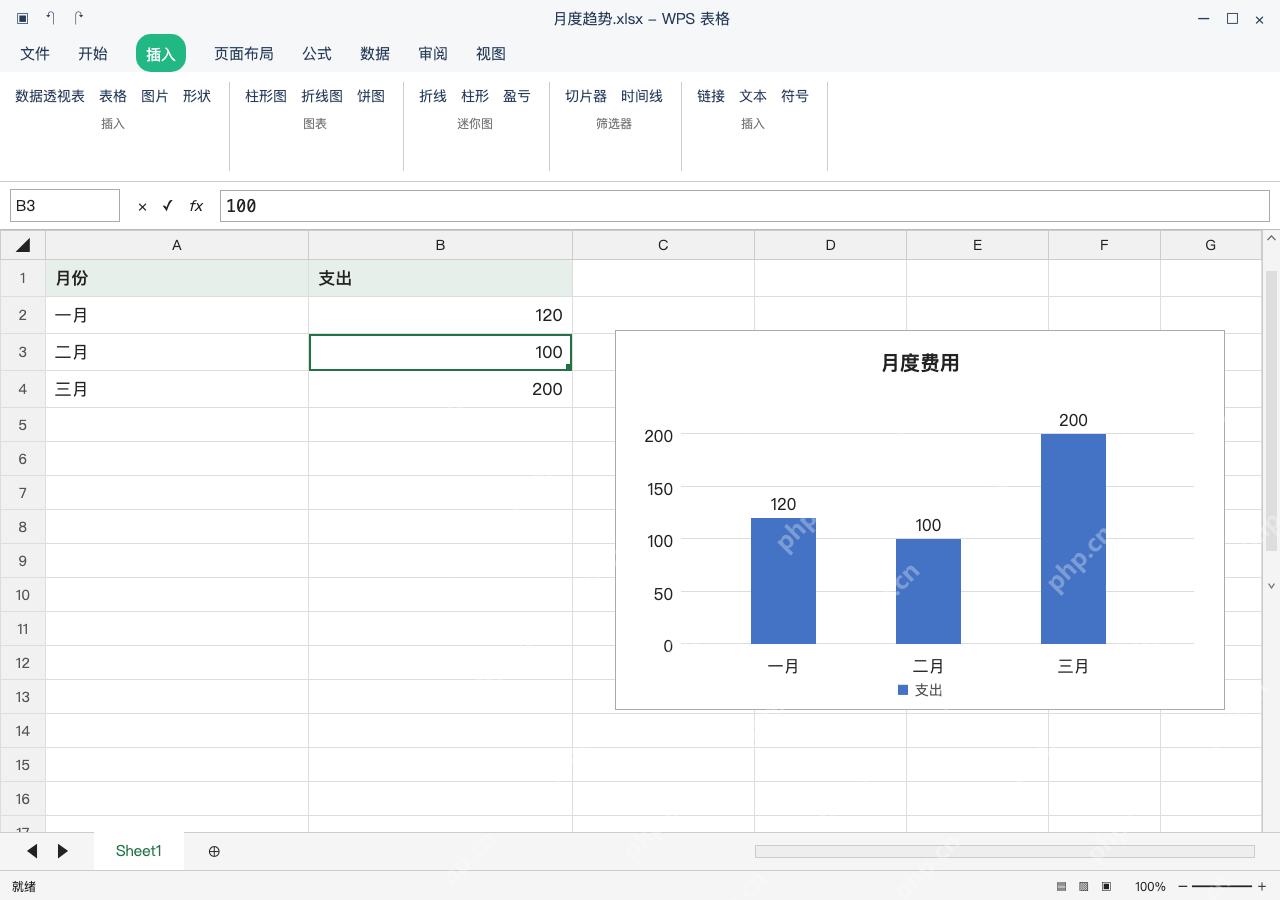
Task: Add a new sheet with the plus icon
Action: 214,851
